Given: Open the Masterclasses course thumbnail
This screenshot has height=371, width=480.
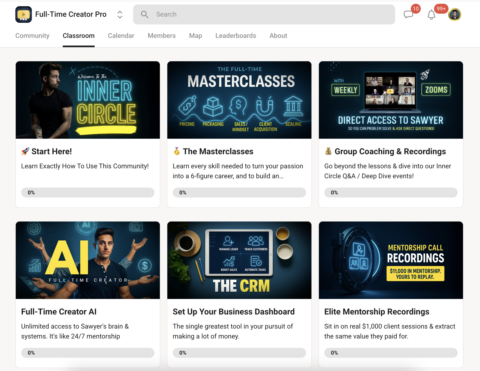Looking at the screenshot, I should pos(239,100).
